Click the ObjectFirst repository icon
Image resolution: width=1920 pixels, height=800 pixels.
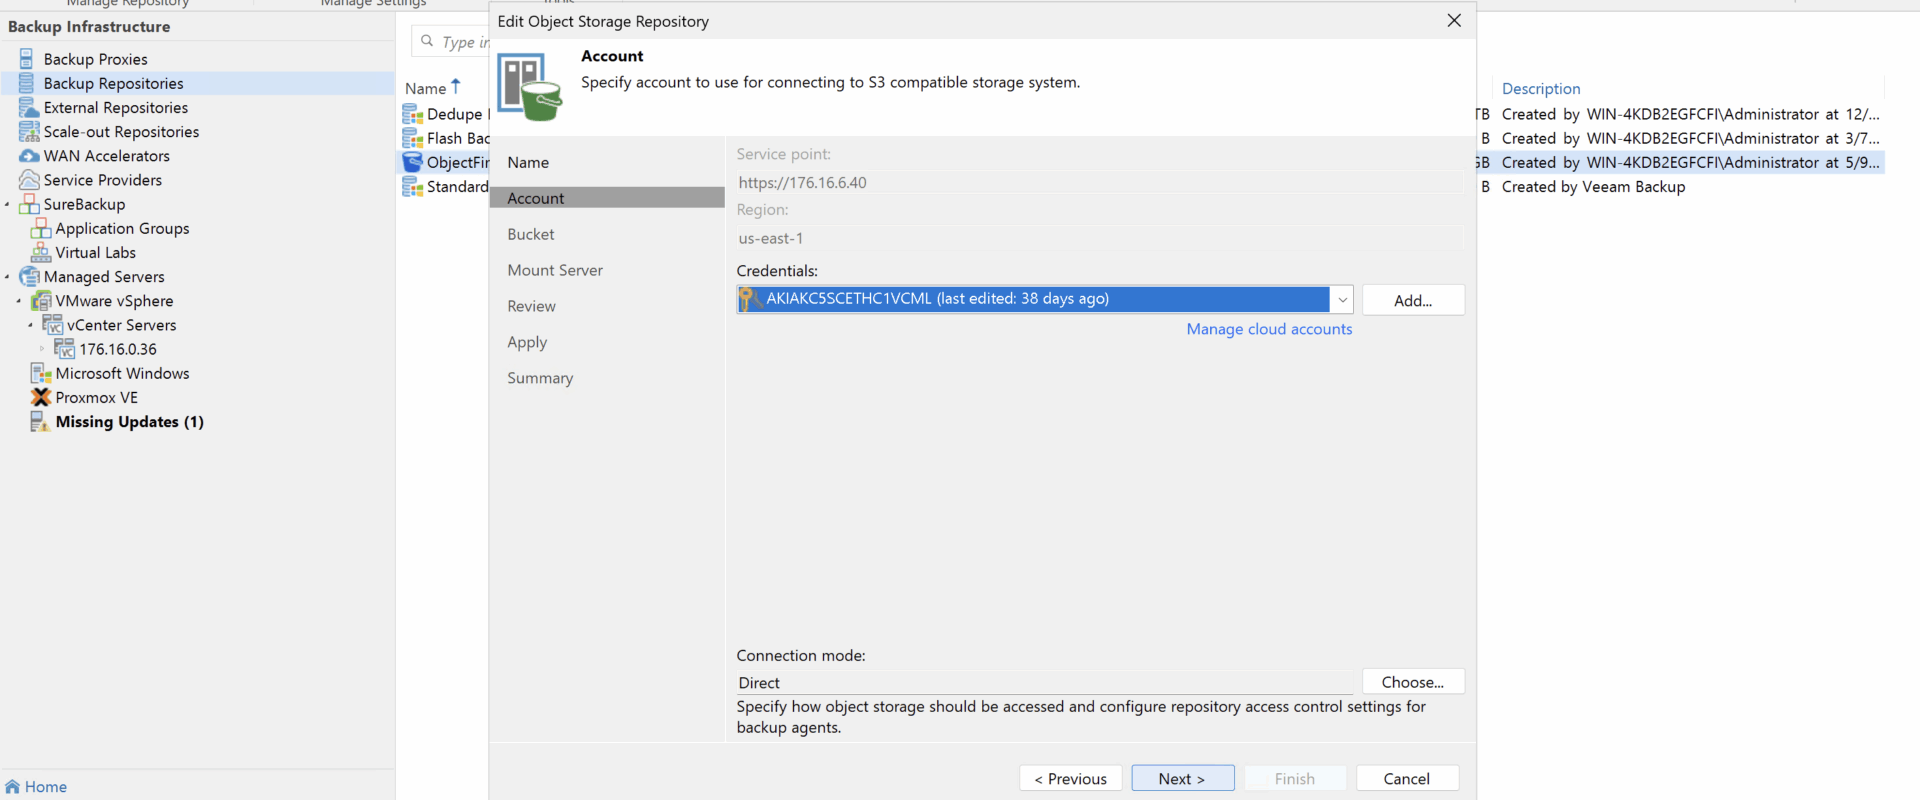(x=412, y=162)
